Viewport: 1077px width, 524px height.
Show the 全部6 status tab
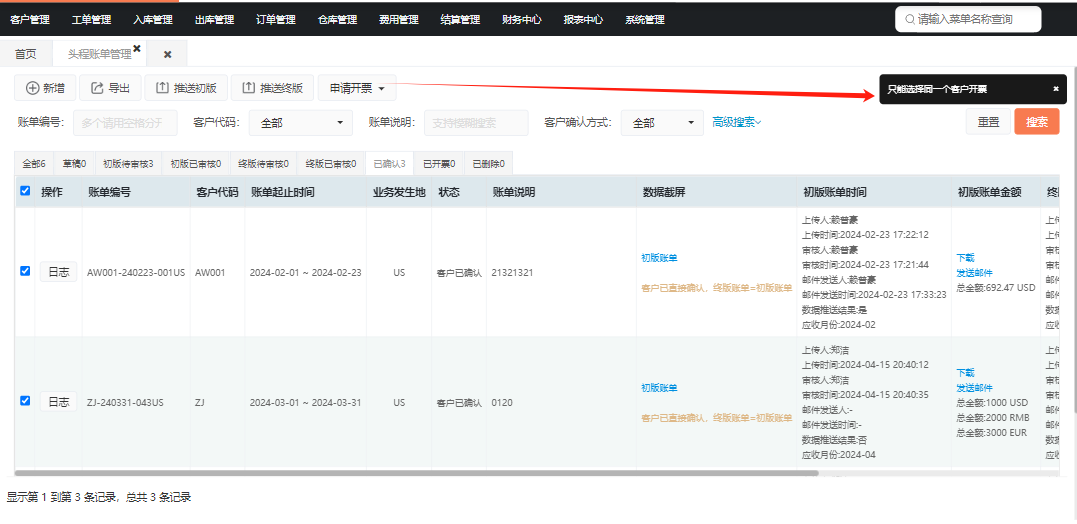[x=34, y=164]
